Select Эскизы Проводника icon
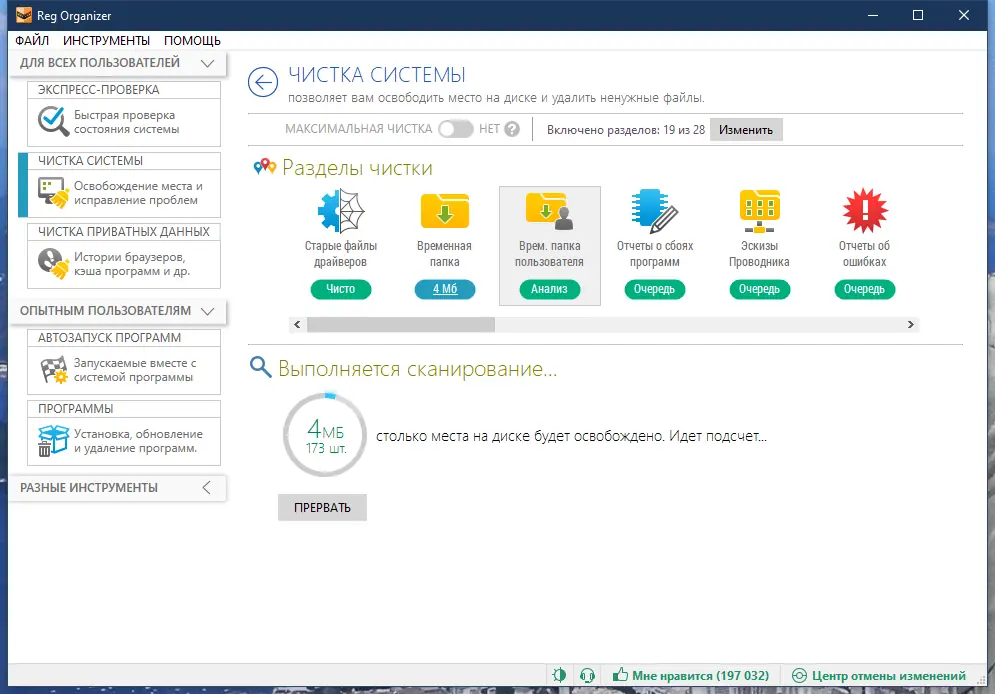The image size is (995, 694). click(759, 211)
